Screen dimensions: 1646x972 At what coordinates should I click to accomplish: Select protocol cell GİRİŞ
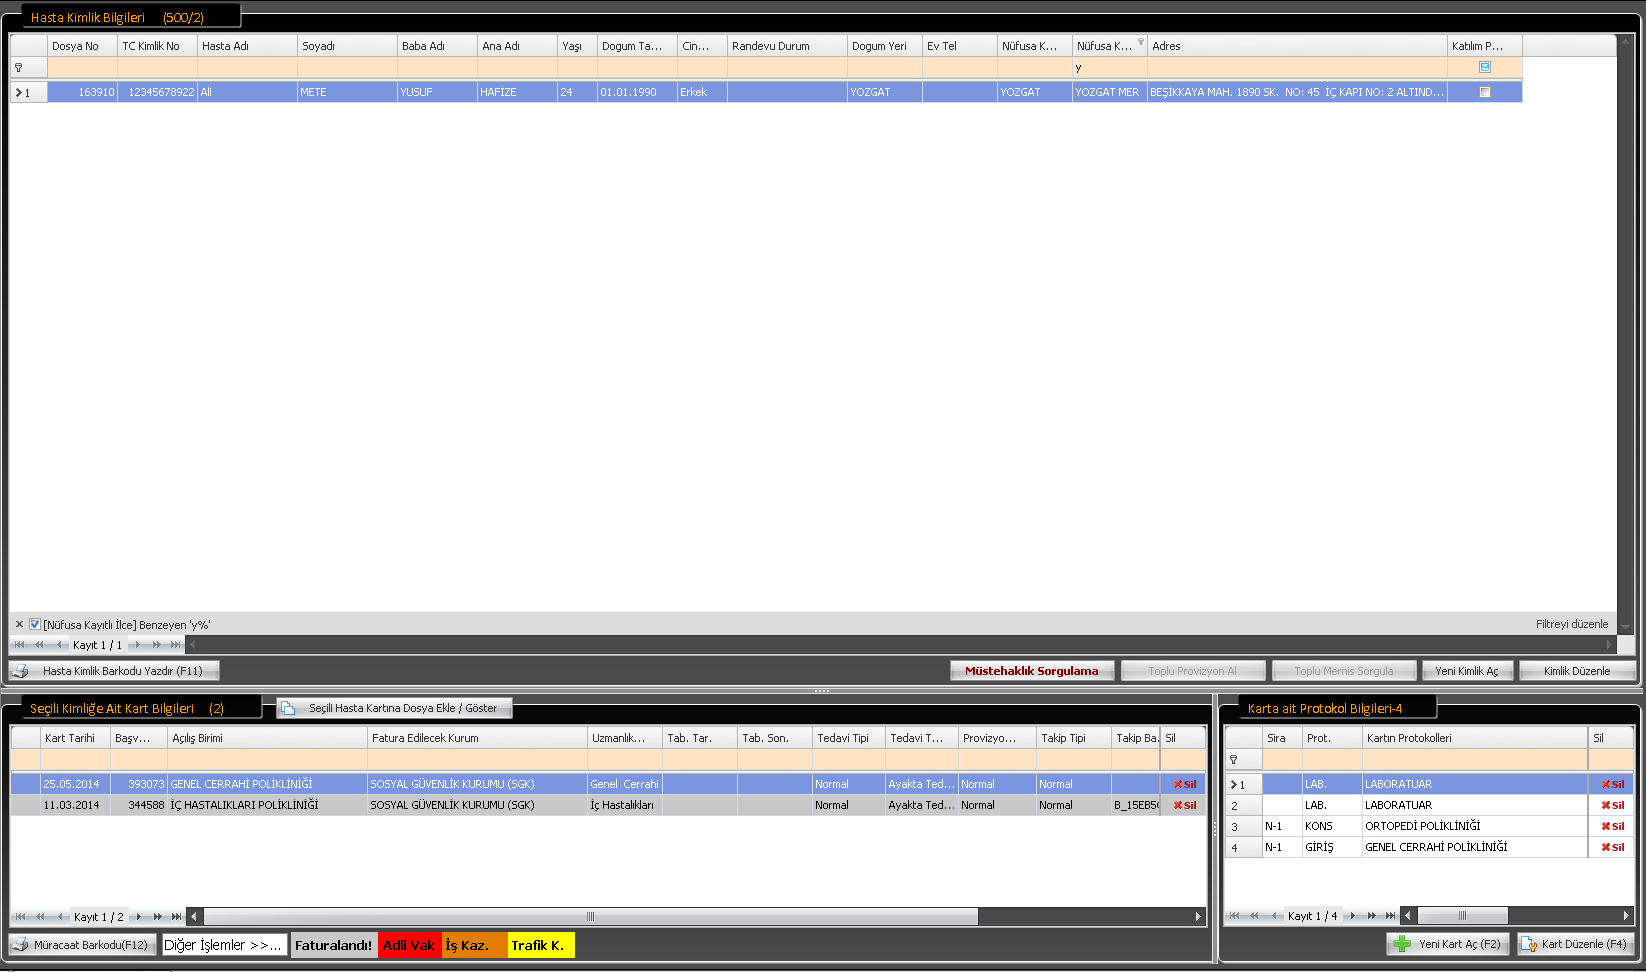1332,847
